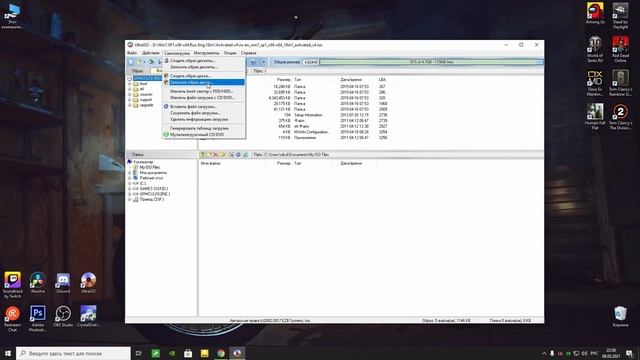Choose Создать образ диска menu entry
This screenshot has width=640, height=360.
[204, 76]
